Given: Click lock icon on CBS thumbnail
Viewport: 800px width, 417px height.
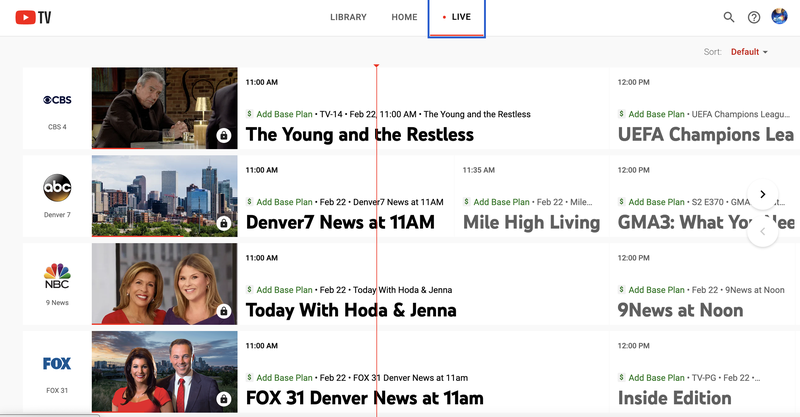Looking at the screenshot, I should (223, 136).
